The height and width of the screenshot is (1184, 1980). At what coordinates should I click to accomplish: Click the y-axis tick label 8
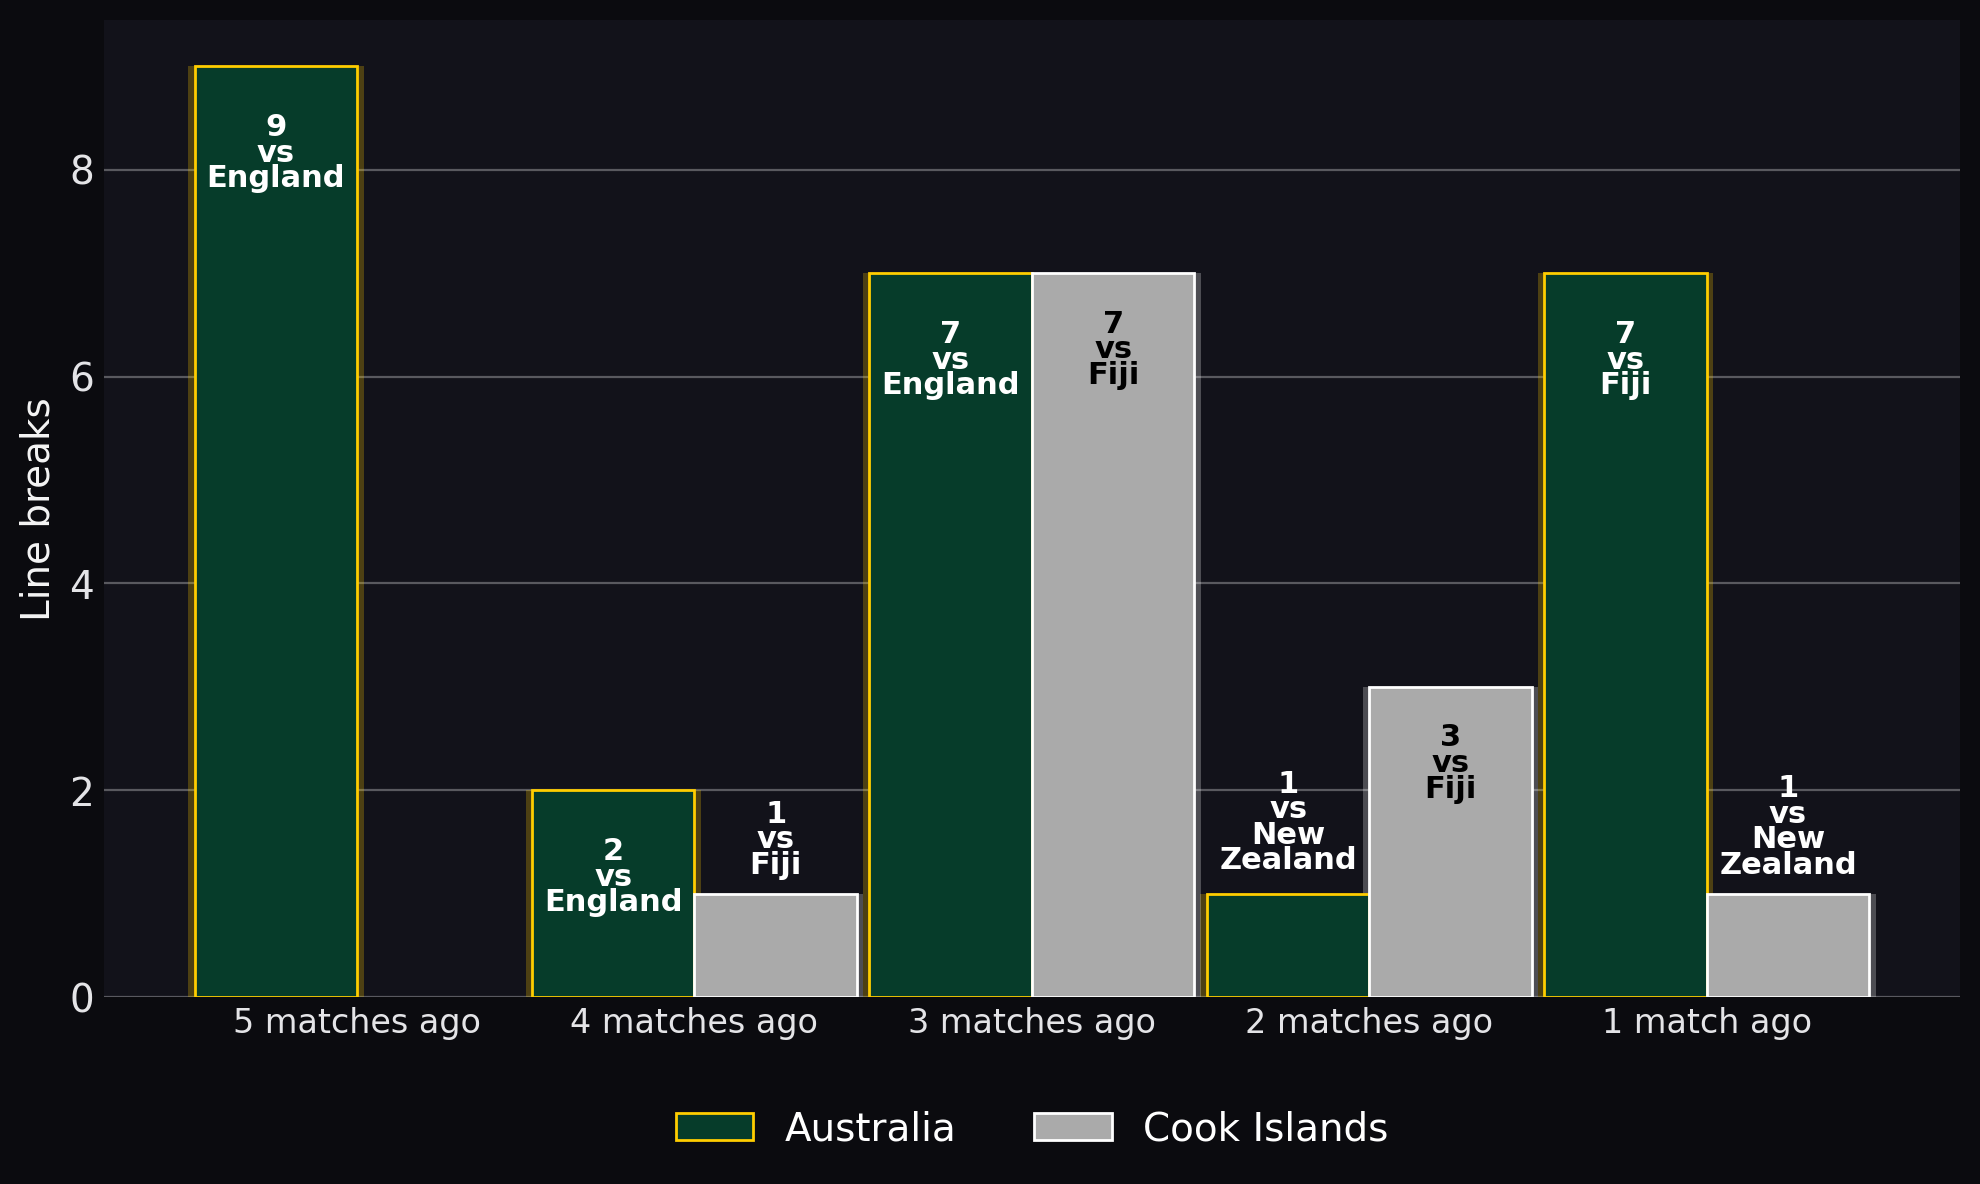pyautogui.click(x=82, y=171)
